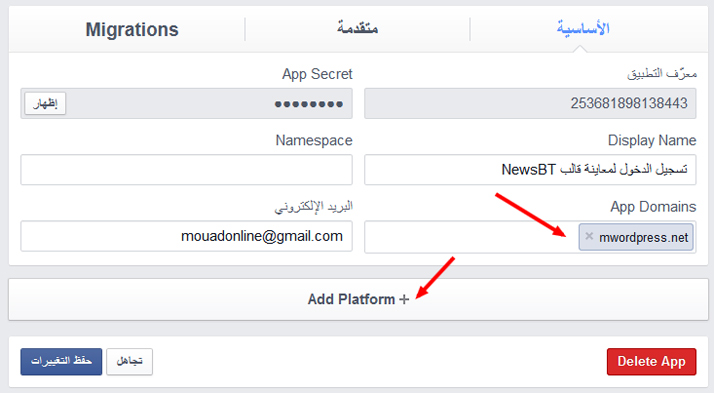Click the إظهار button to reveal App Secret
The image size is (714, 393).
tap(45, 103)
